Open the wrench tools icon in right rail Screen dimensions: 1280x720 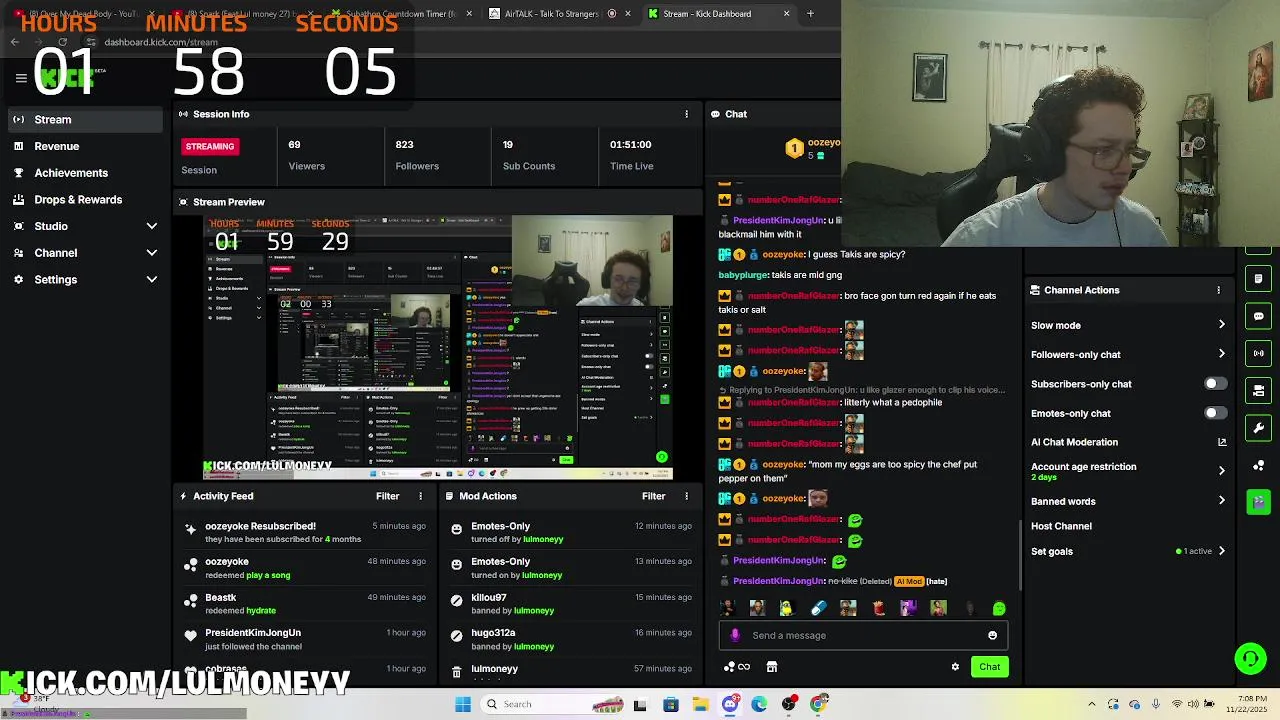pyautogui.click(x=1259, y=428)
